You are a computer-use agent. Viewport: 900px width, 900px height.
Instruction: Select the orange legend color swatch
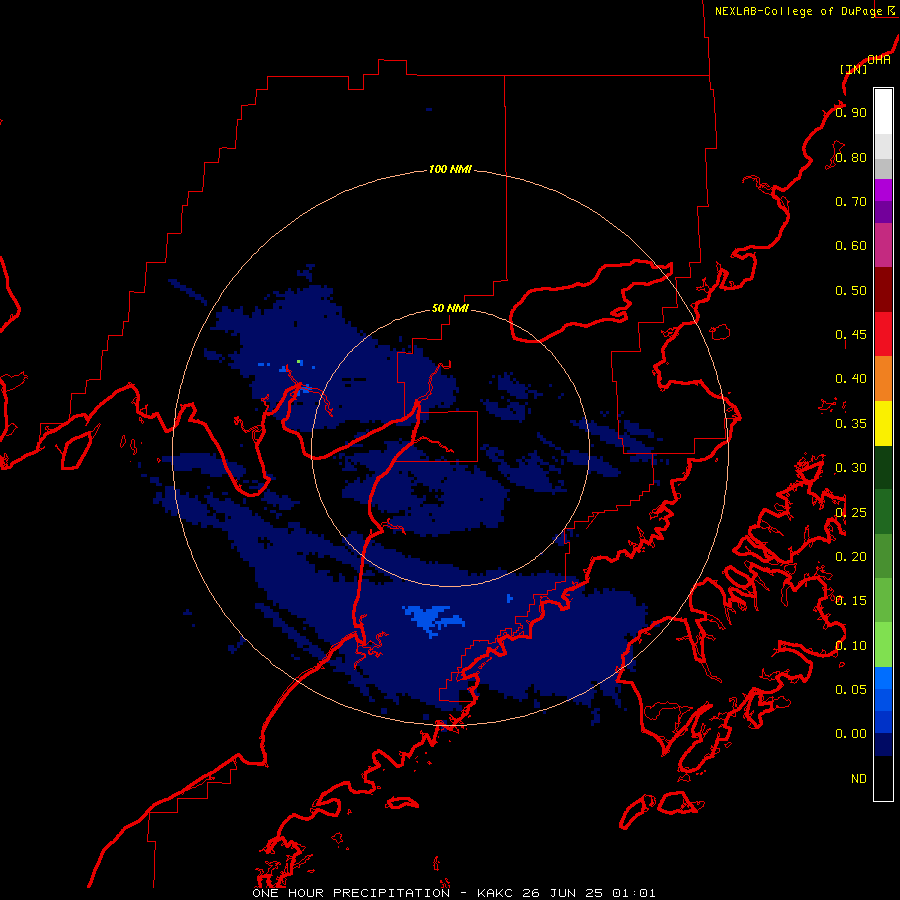883,378
